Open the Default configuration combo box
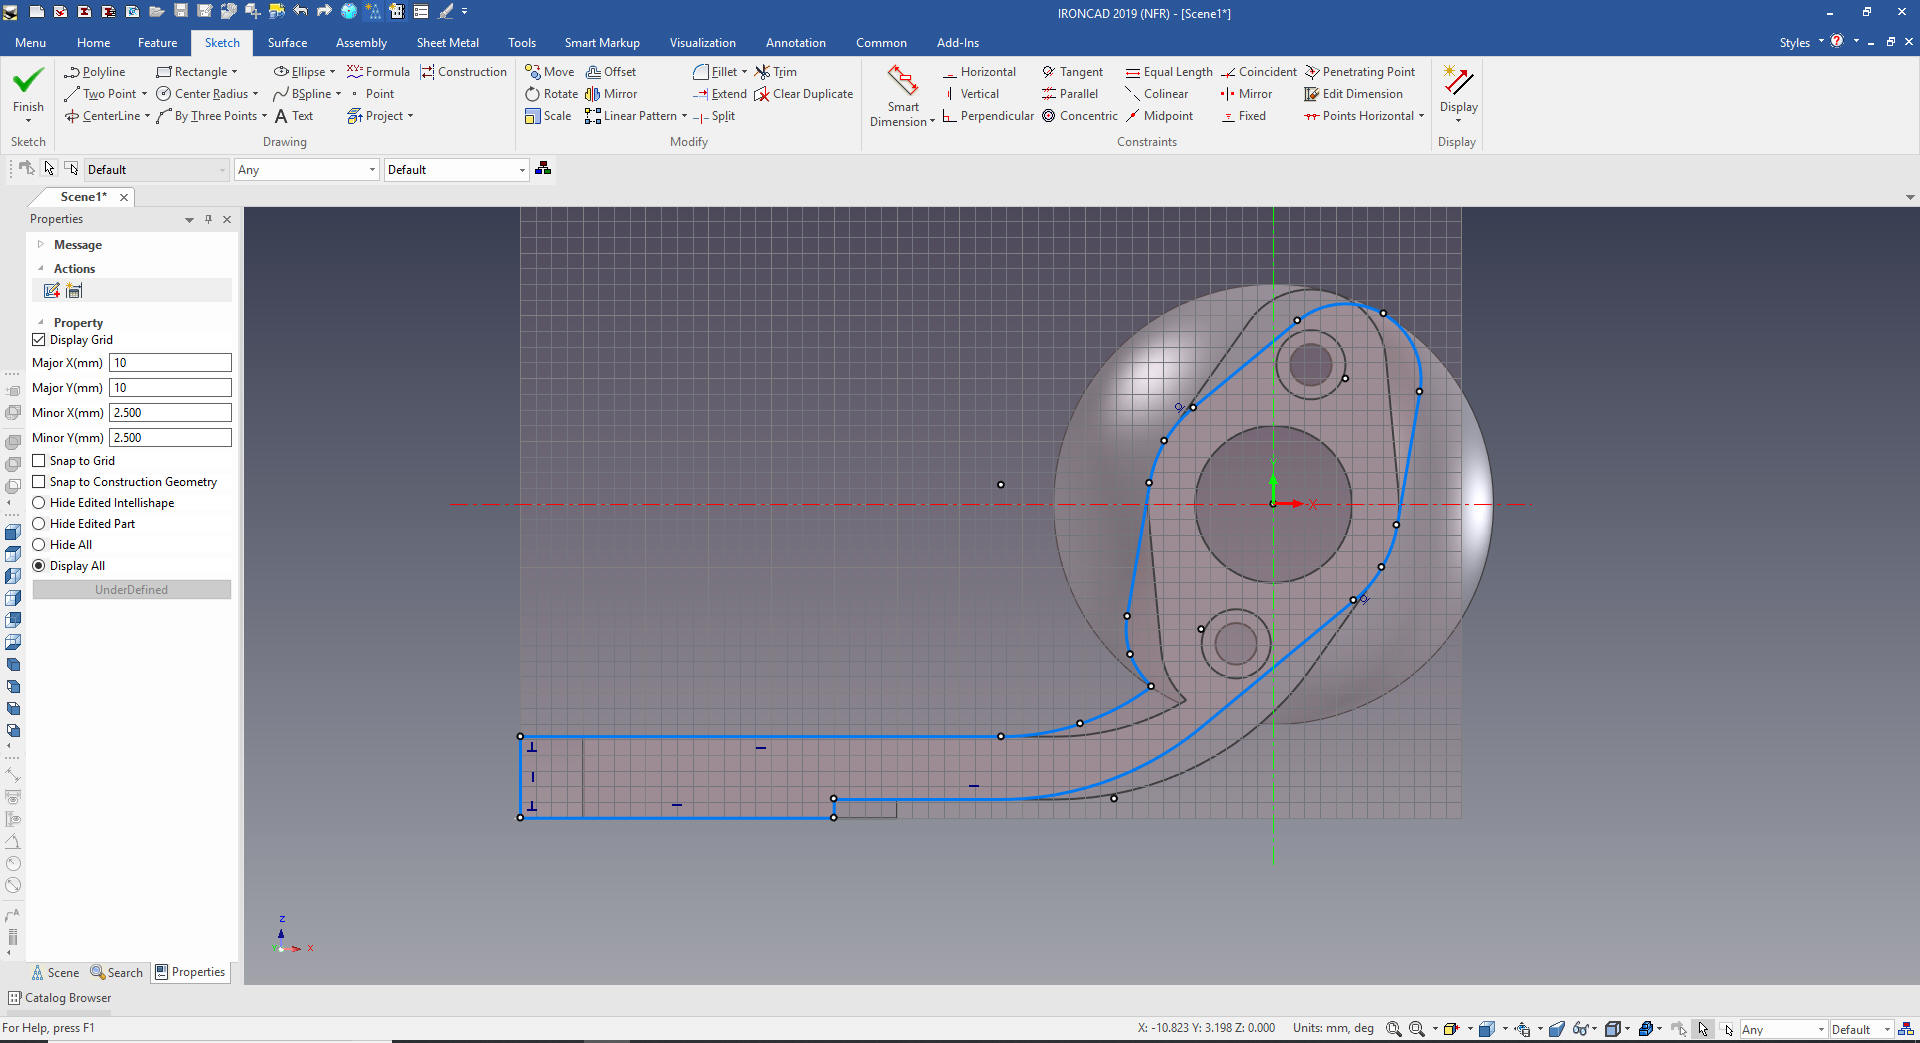Screen dimensions: 1920x1043 point(456,170)
